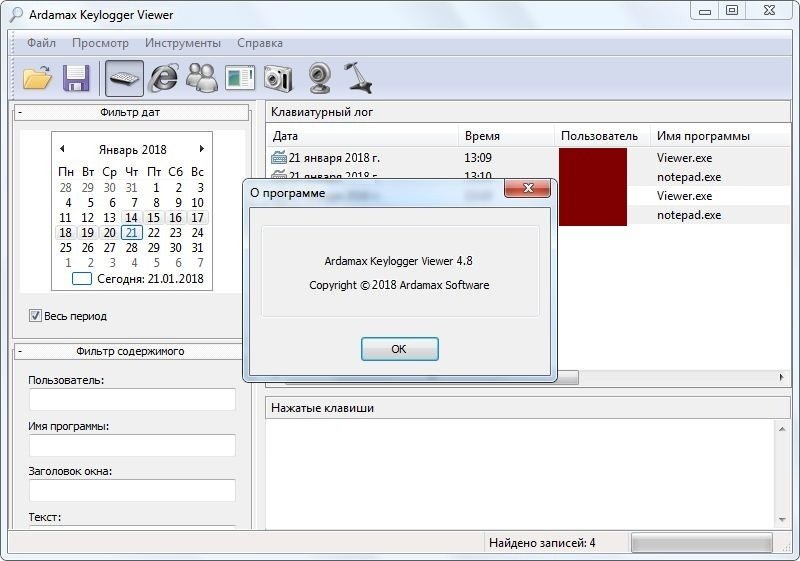
Task: Open the Инструменты menu
Action: pyautogui.click(x=183, y=43)
